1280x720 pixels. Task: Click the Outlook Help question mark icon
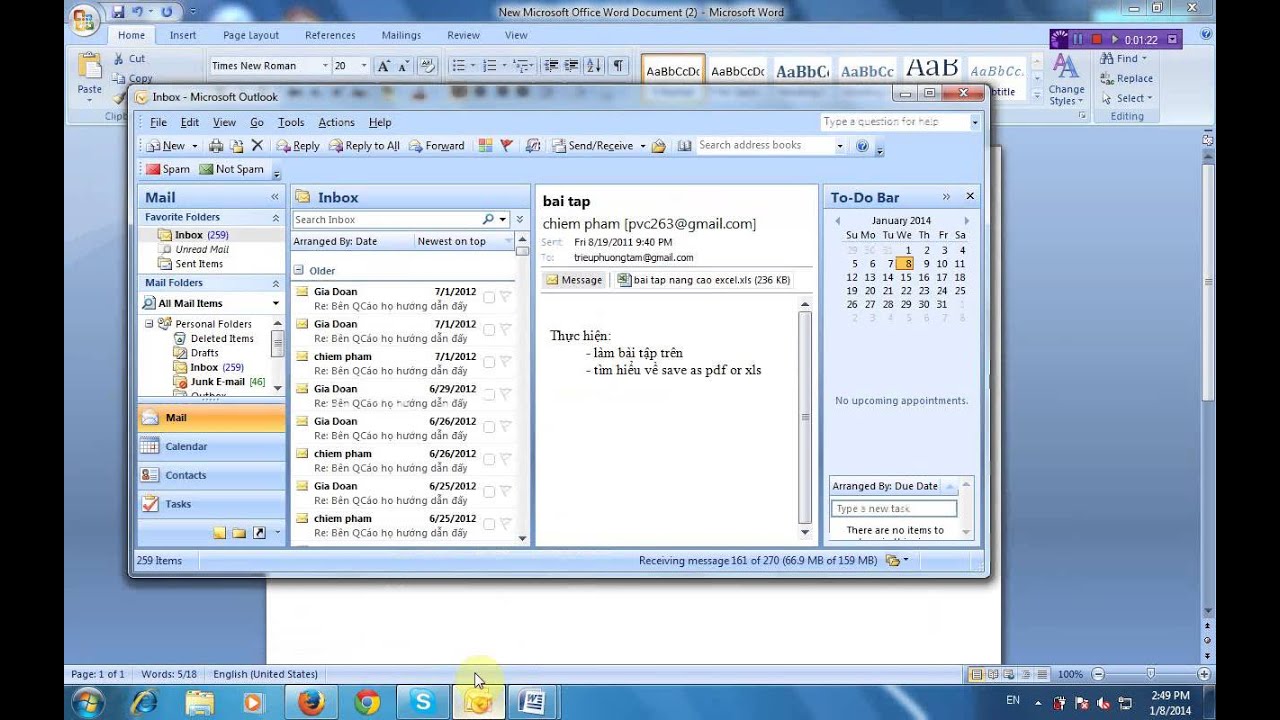click(862, 146)
